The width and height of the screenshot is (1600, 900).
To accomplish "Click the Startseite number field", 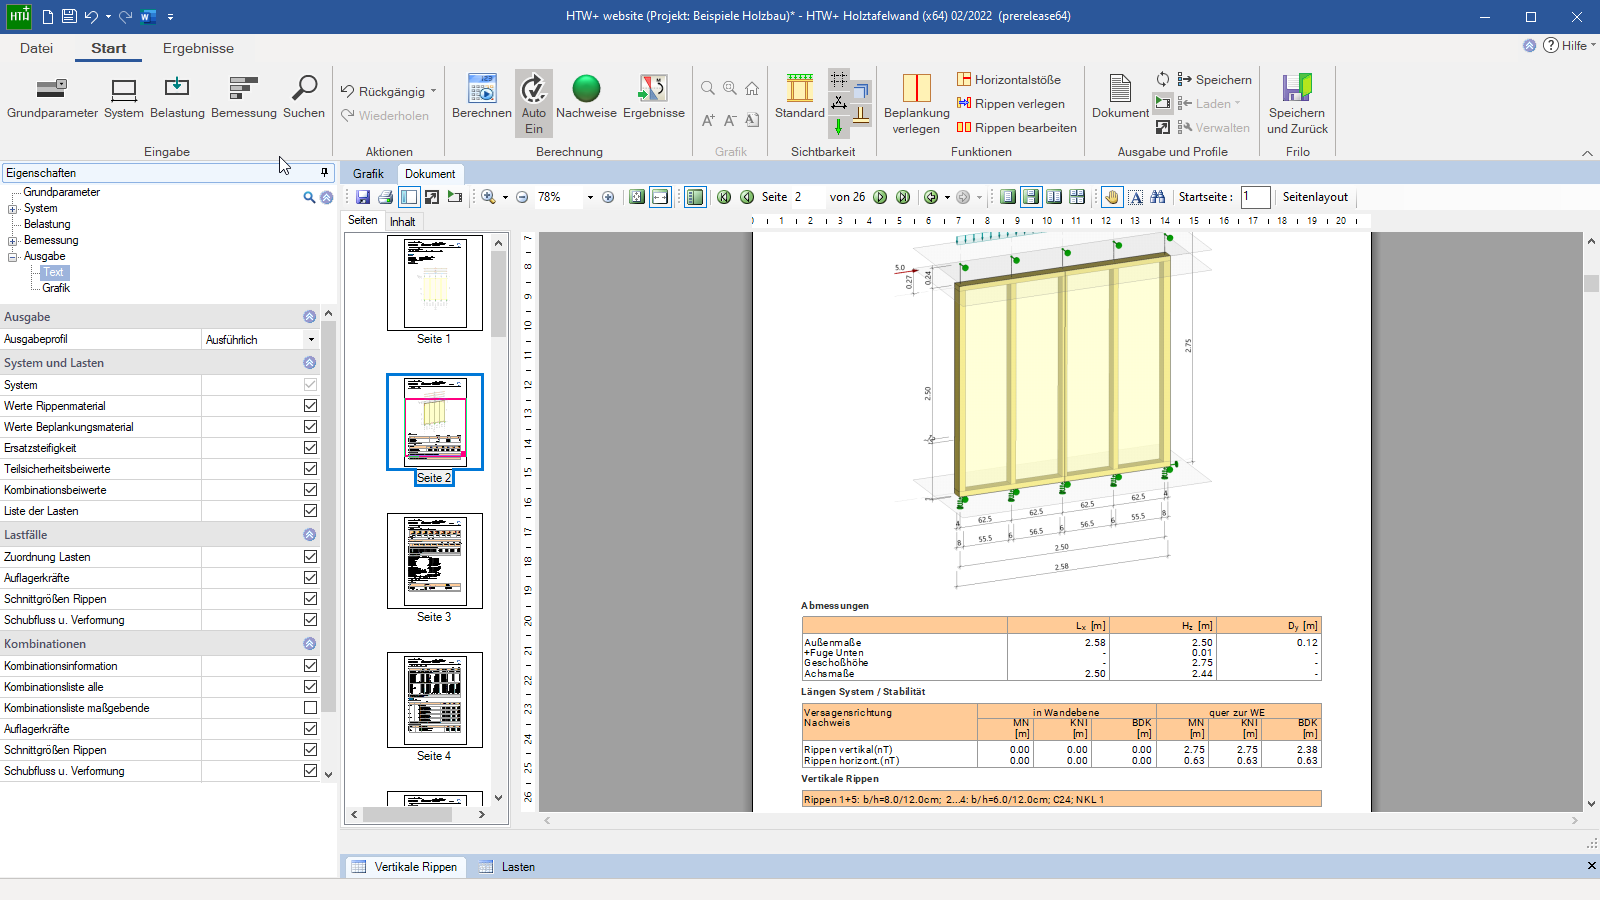I will pos(1255,197).
